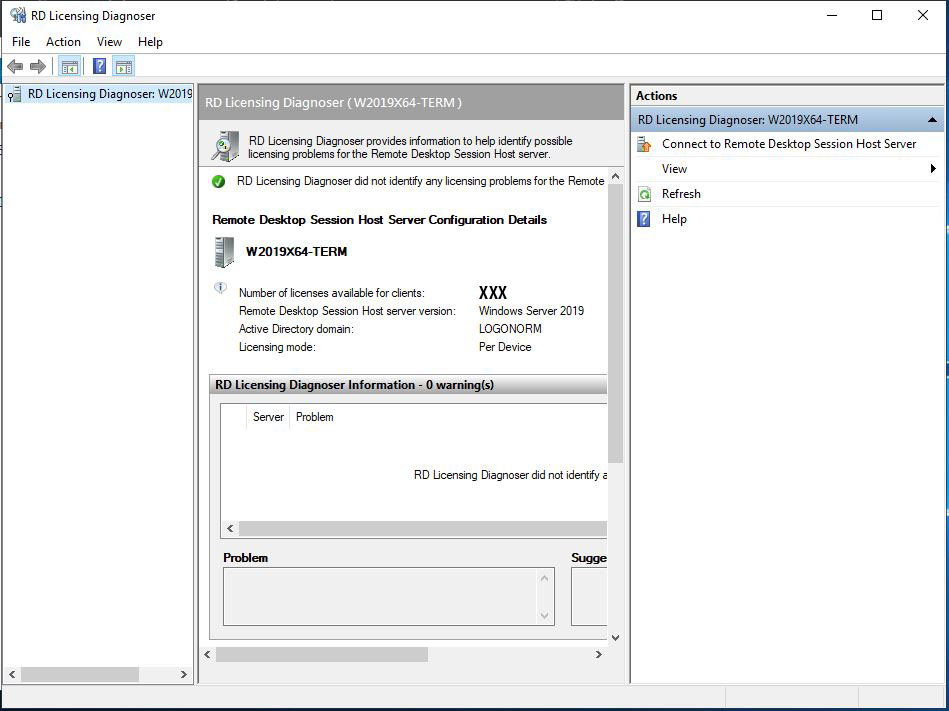Click the details pane vertical scrollbar up arrow
This screenshot has height=711, width=949.
pyautogui.click(x=616, y=177)
